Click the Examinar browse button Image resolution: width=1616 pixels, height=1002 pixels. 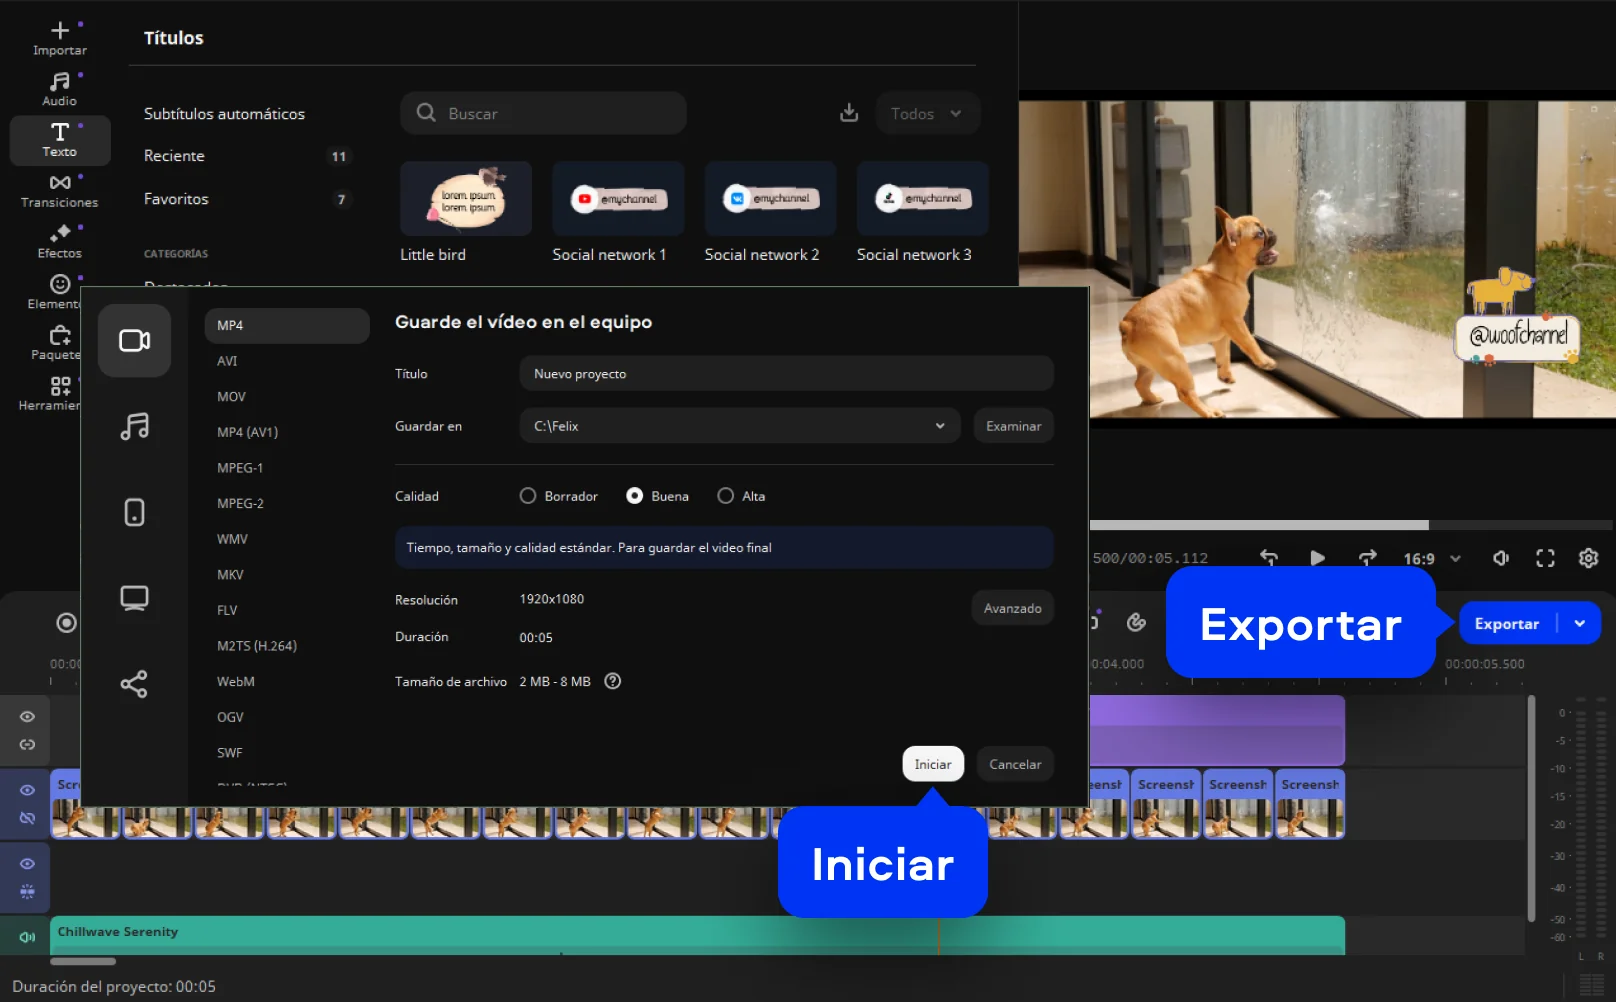pyautogui.click(x=1013, y=426)
